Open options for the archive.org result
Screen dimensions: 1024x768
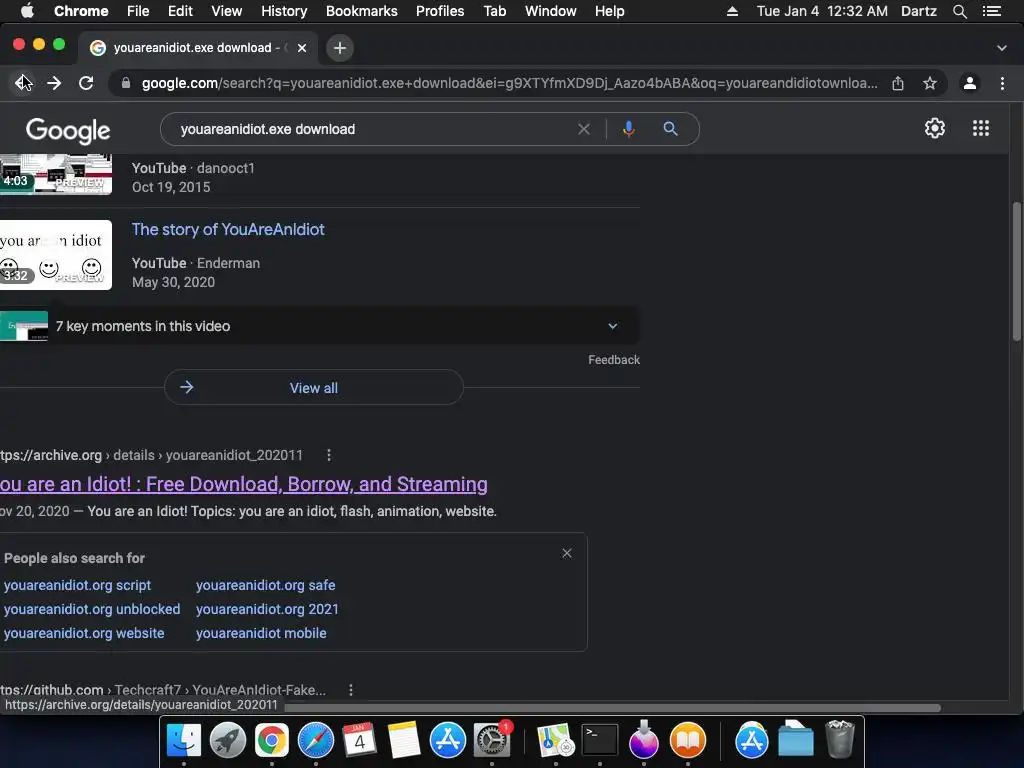tap(329, 455)
